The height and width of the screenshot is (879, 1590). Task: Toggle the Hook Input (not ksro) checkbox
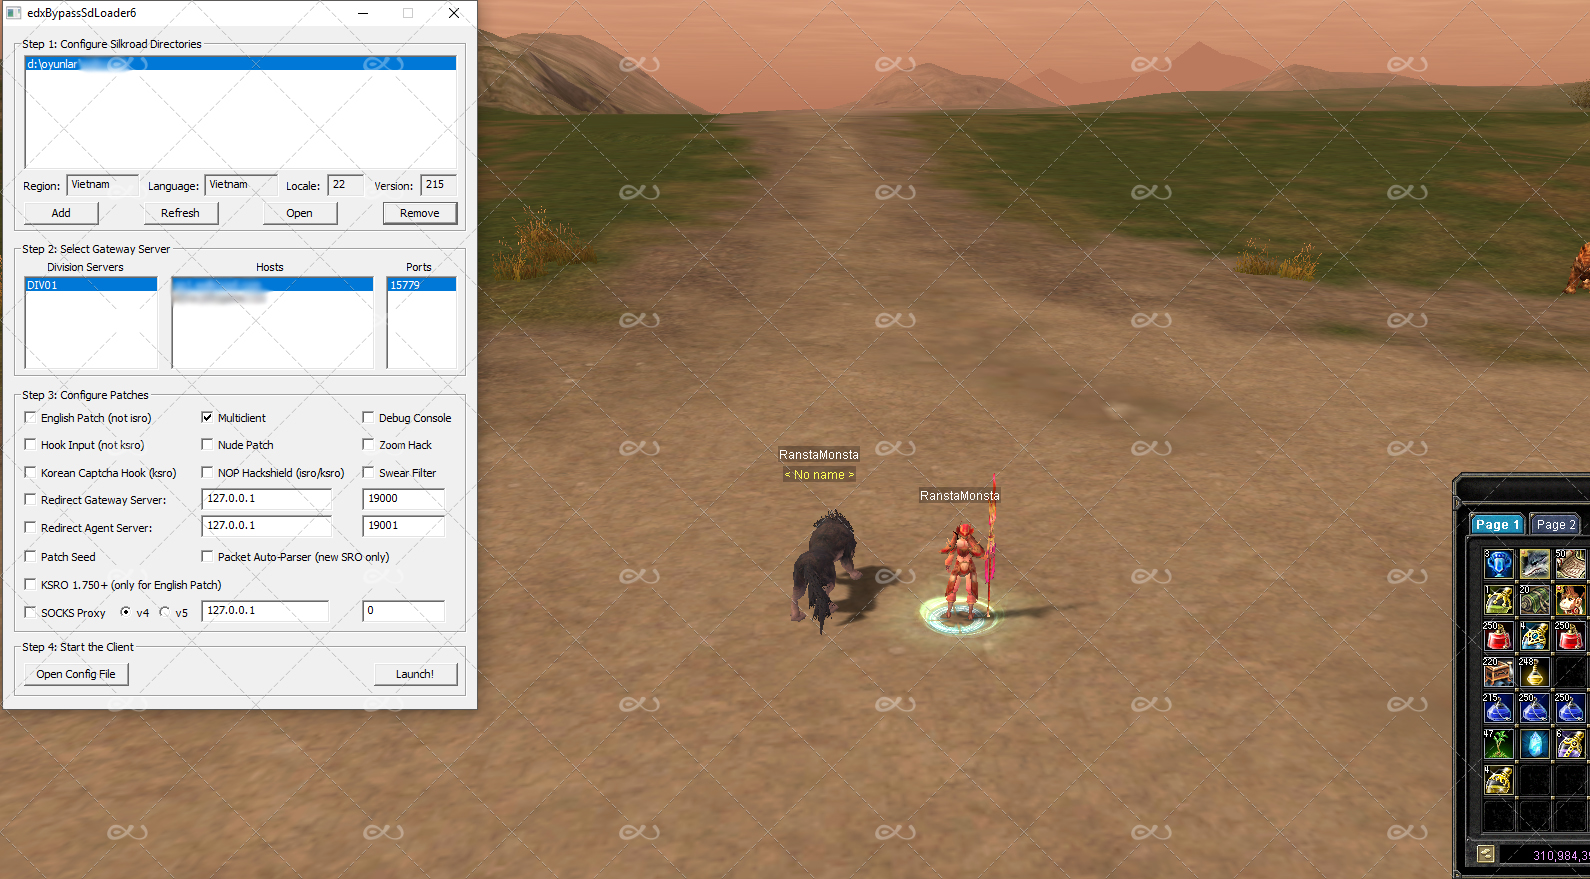(30, 444)
